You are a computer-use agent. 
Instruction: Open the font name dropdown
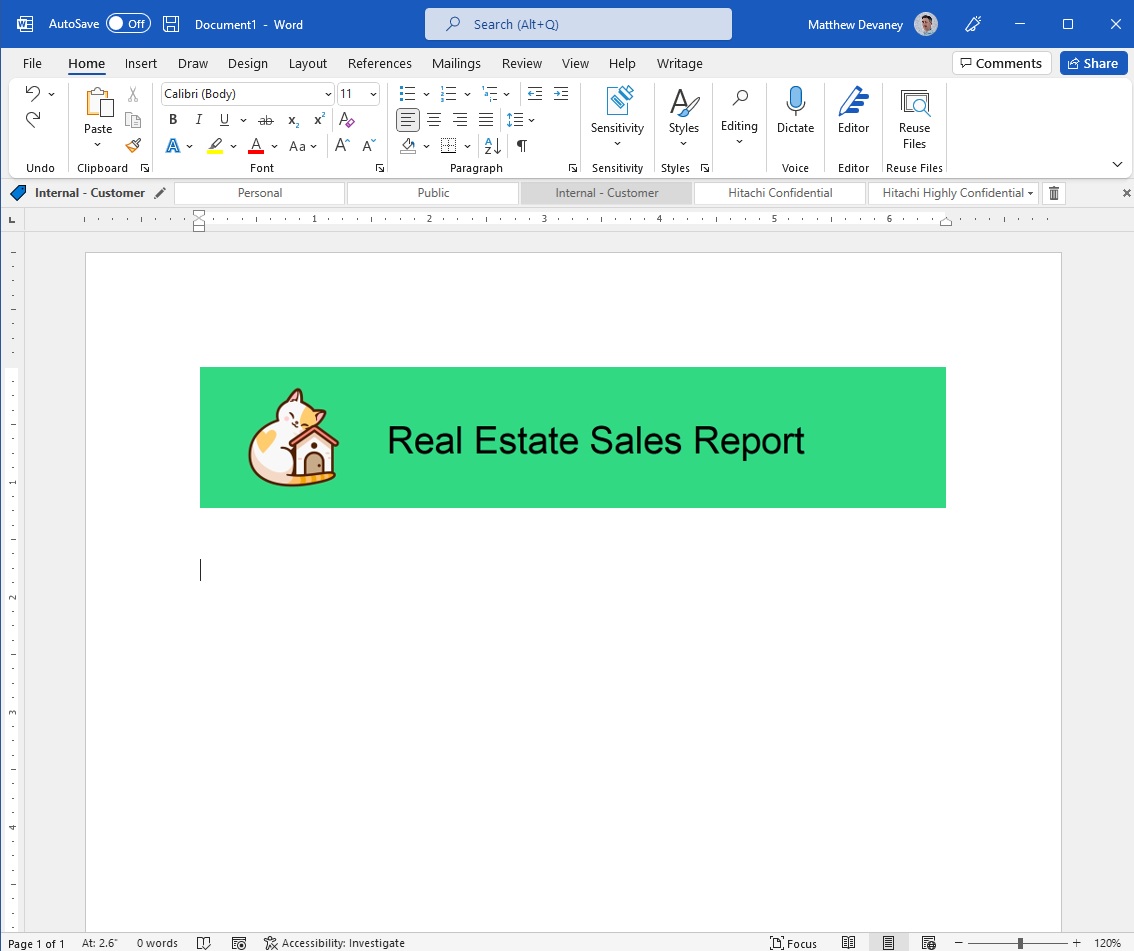(329, 93)
